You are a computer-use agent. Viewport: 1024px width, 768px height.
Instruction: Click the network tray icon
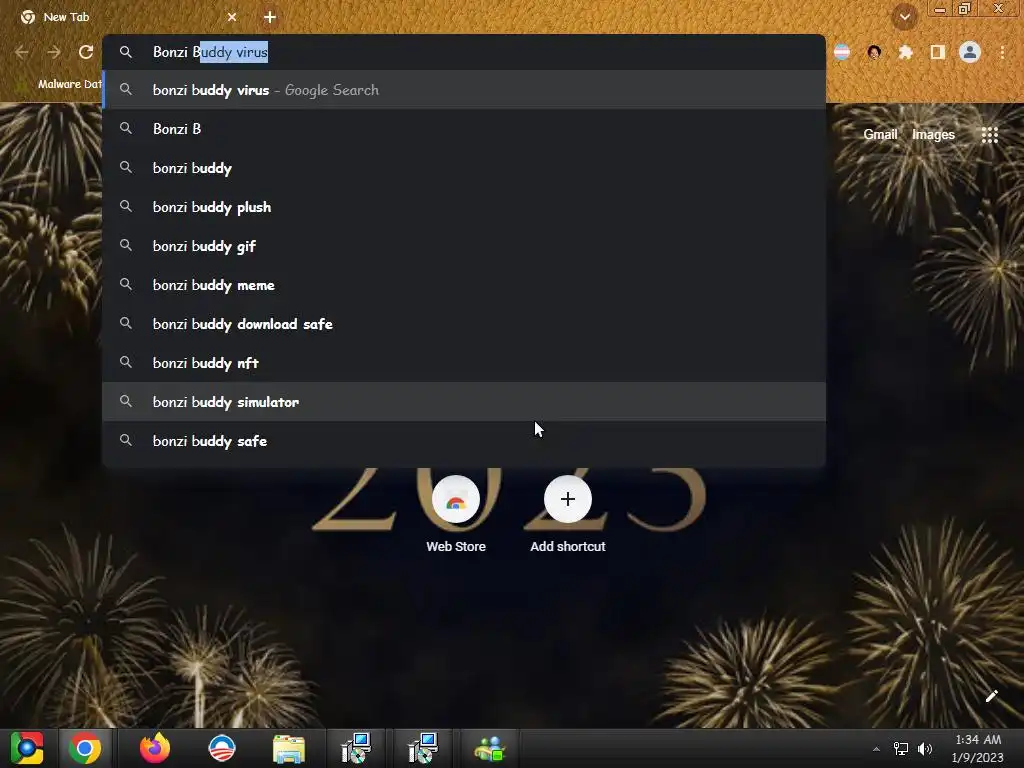[x=901, y=749]
